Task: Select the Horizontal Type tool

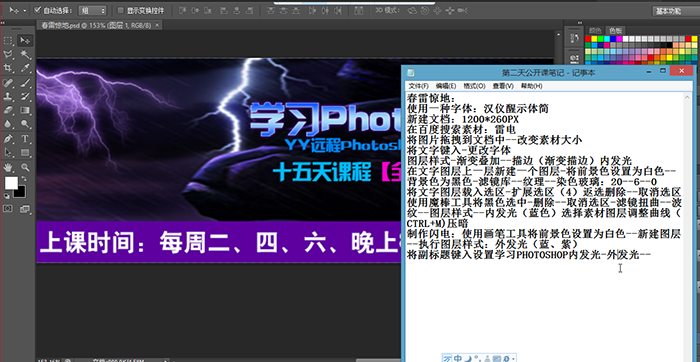Action: [25, 139]
